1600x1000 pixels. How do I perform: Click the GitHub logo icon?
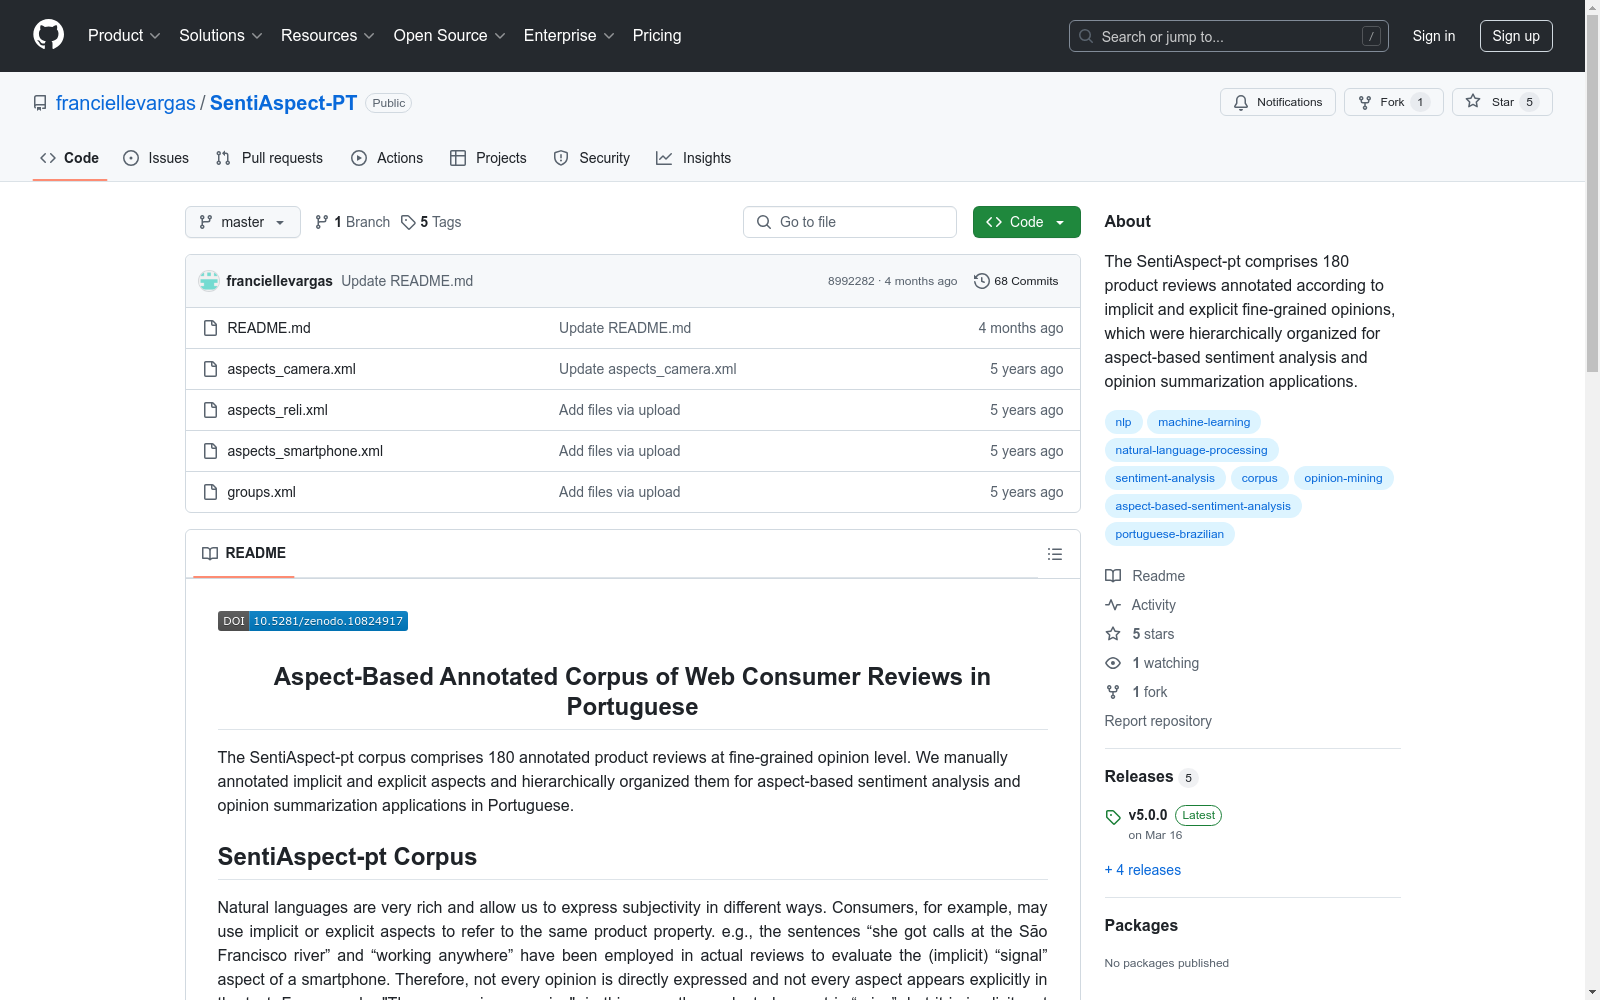coord(48,35)
